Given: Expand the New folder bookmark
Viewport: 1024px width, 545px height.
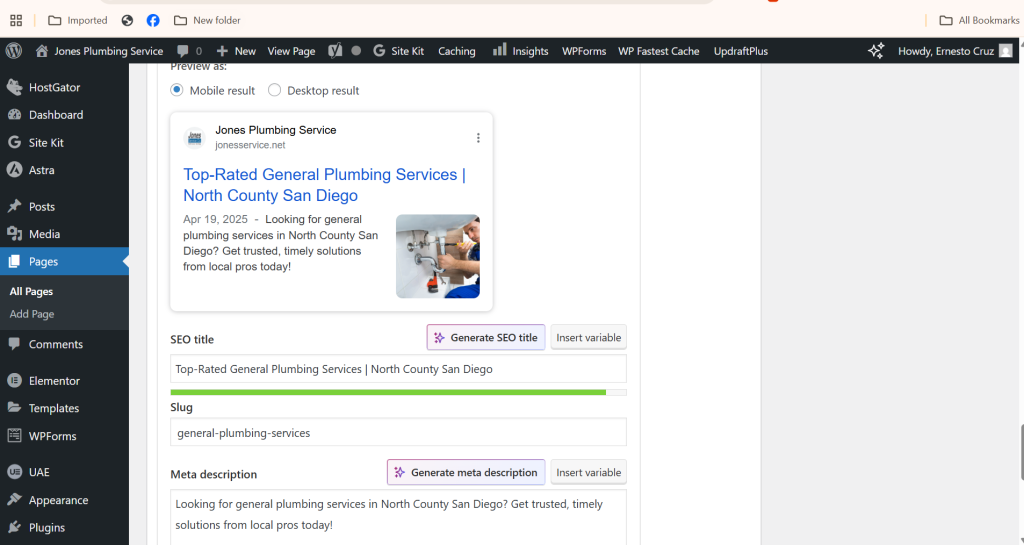Looking at the screenshot, I should tap(207, 20).
